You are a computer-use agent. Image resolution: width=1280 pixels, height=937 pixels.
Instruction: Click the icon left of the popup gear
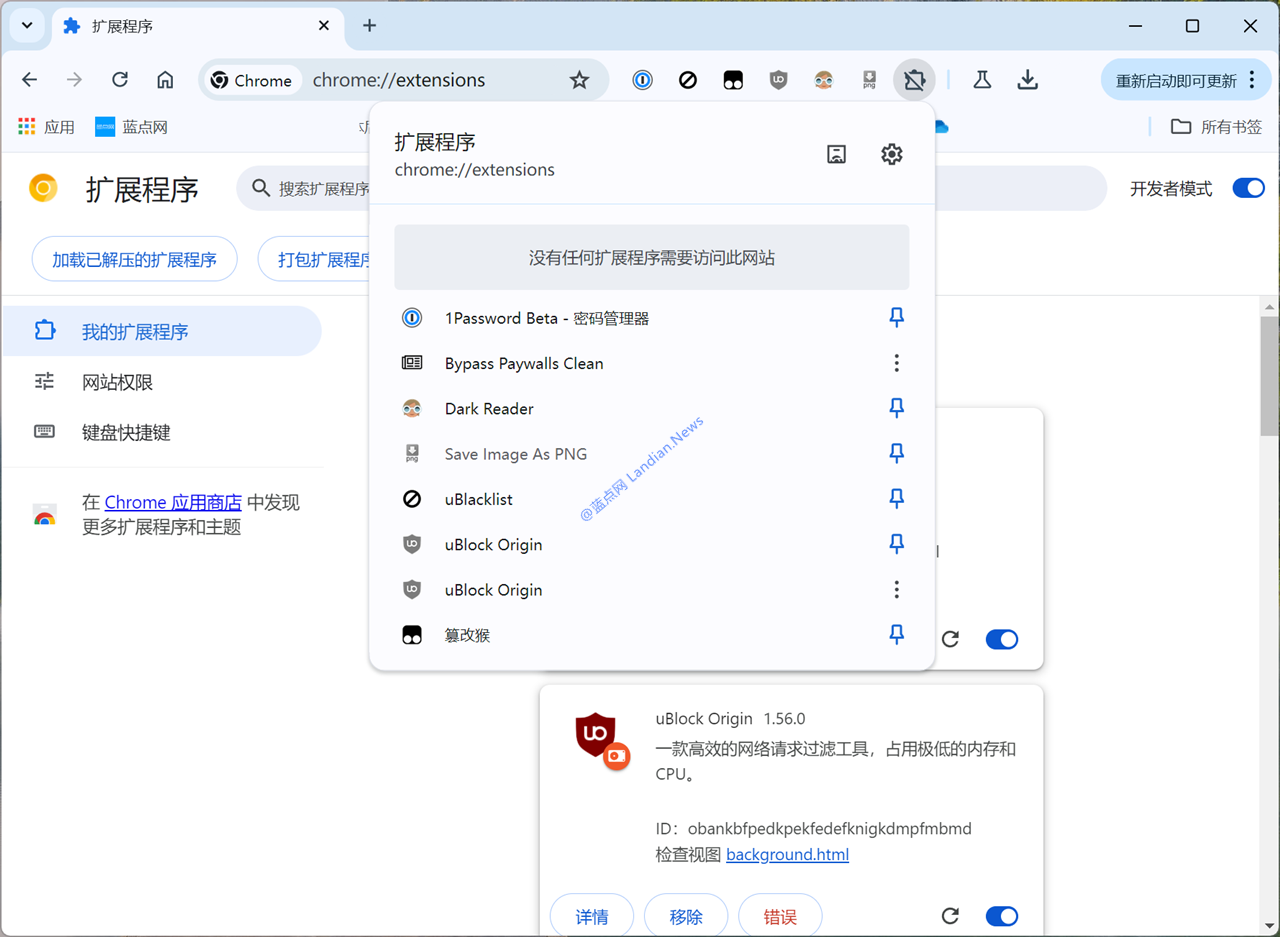click(x=837, y=154)
